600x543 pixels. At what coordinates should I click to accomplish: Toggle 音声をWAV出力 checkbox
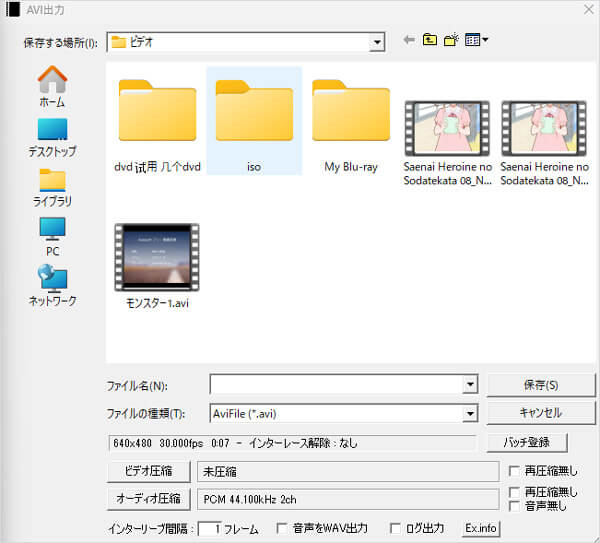282,529
